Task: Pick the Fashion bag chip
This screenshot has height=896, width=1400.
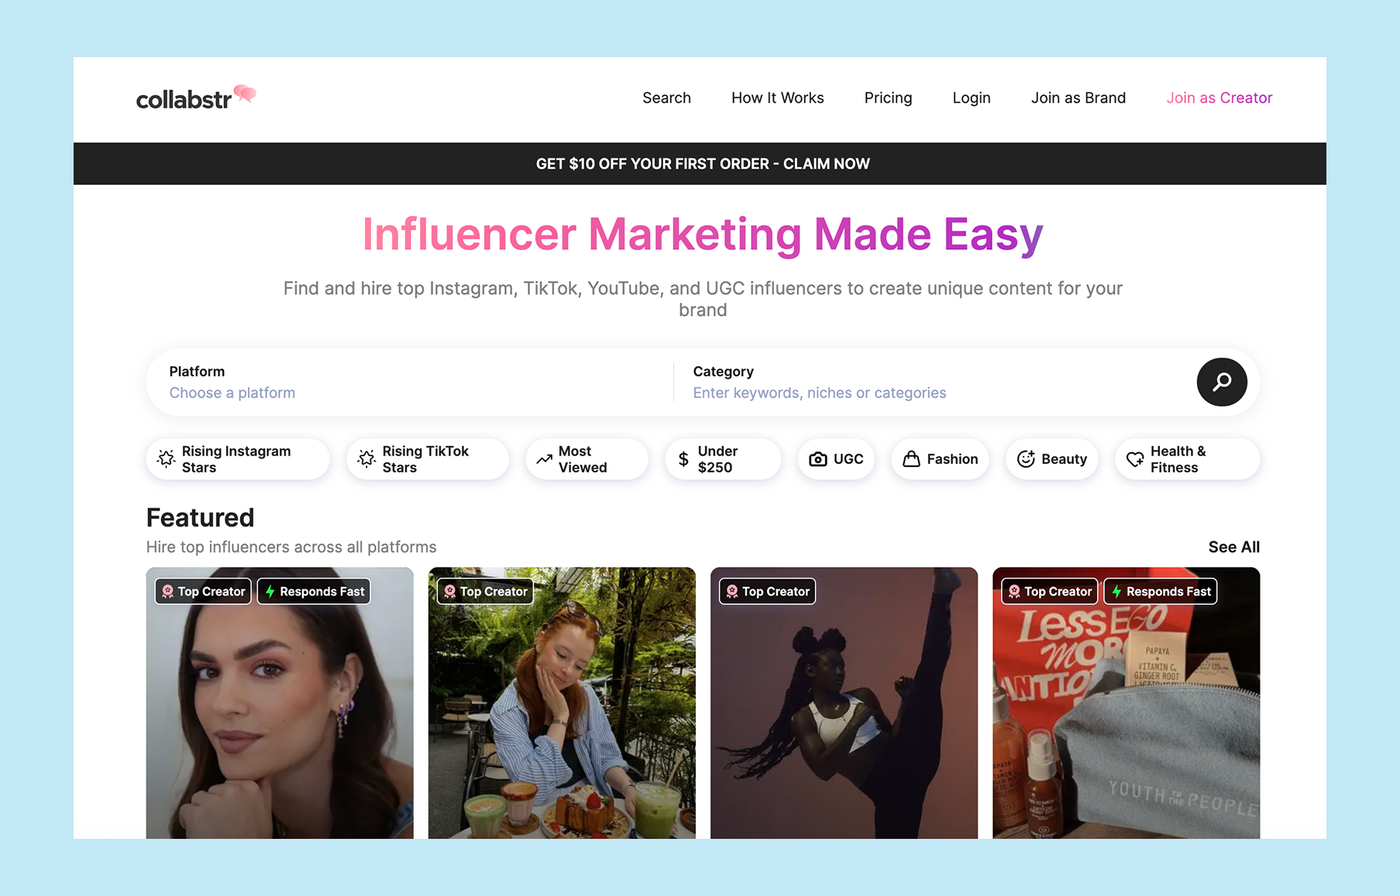Action: 940,459
